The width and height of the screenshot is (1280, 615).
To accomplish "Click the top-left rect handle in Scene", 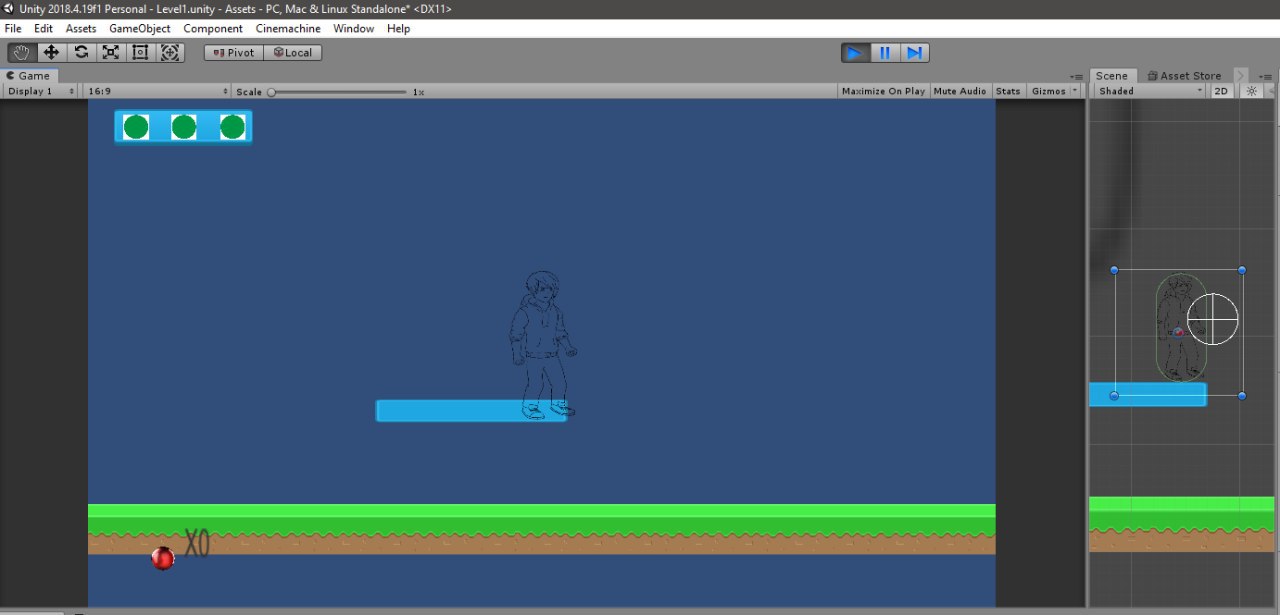I will tap(1114, 270).
